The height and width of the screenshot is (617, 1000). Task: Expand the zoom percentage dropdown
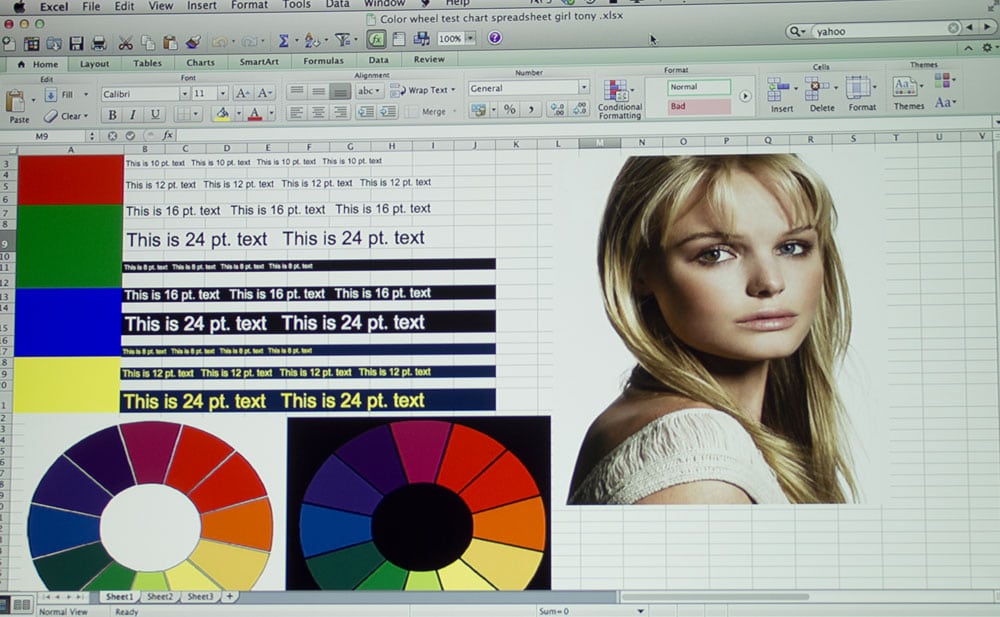point(469,39)
